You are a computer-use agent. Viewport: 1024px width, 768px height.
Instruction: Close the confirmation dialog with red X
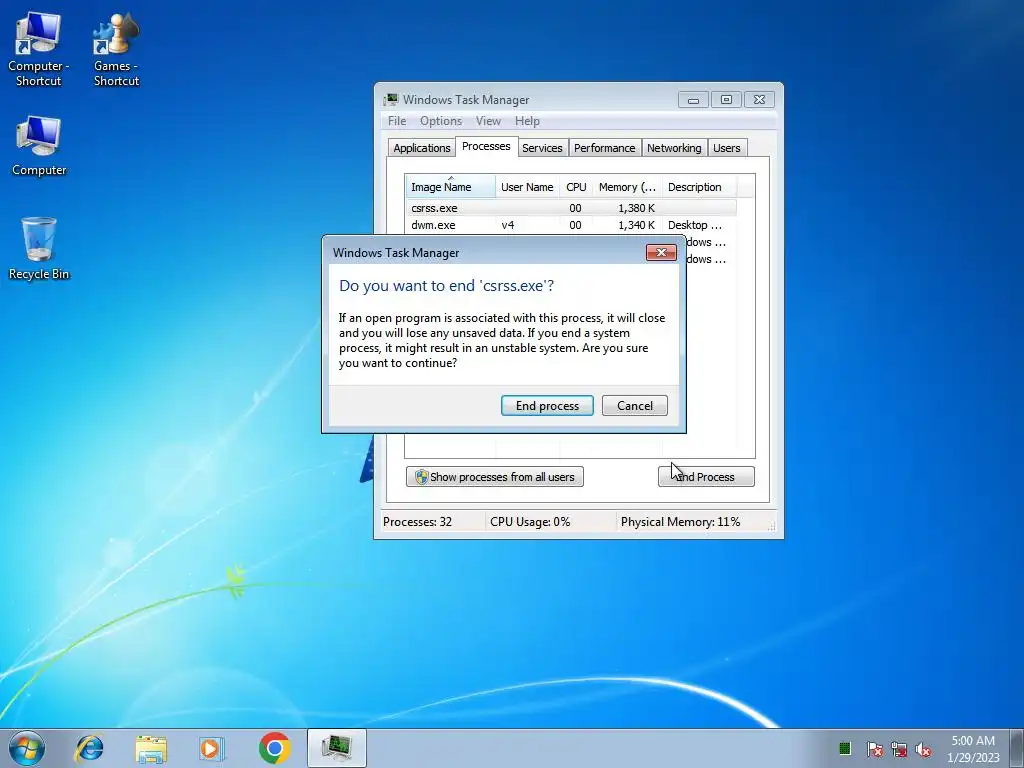coord(661,252)
